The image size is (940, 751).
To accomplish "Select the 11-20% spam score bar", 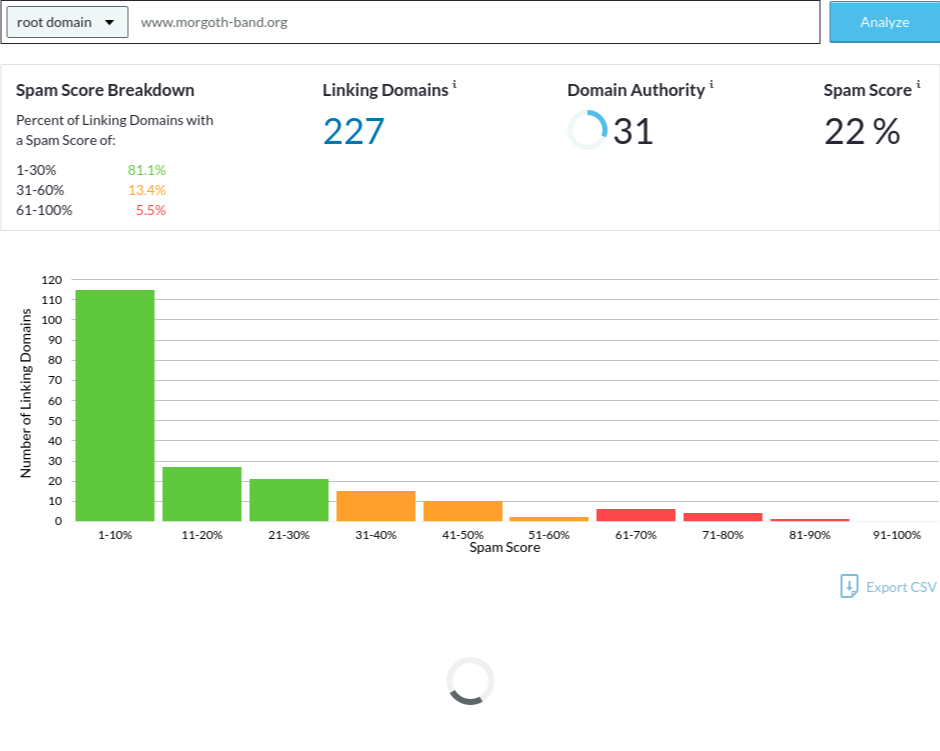I will pyautogui.click(x=202, y=494).
